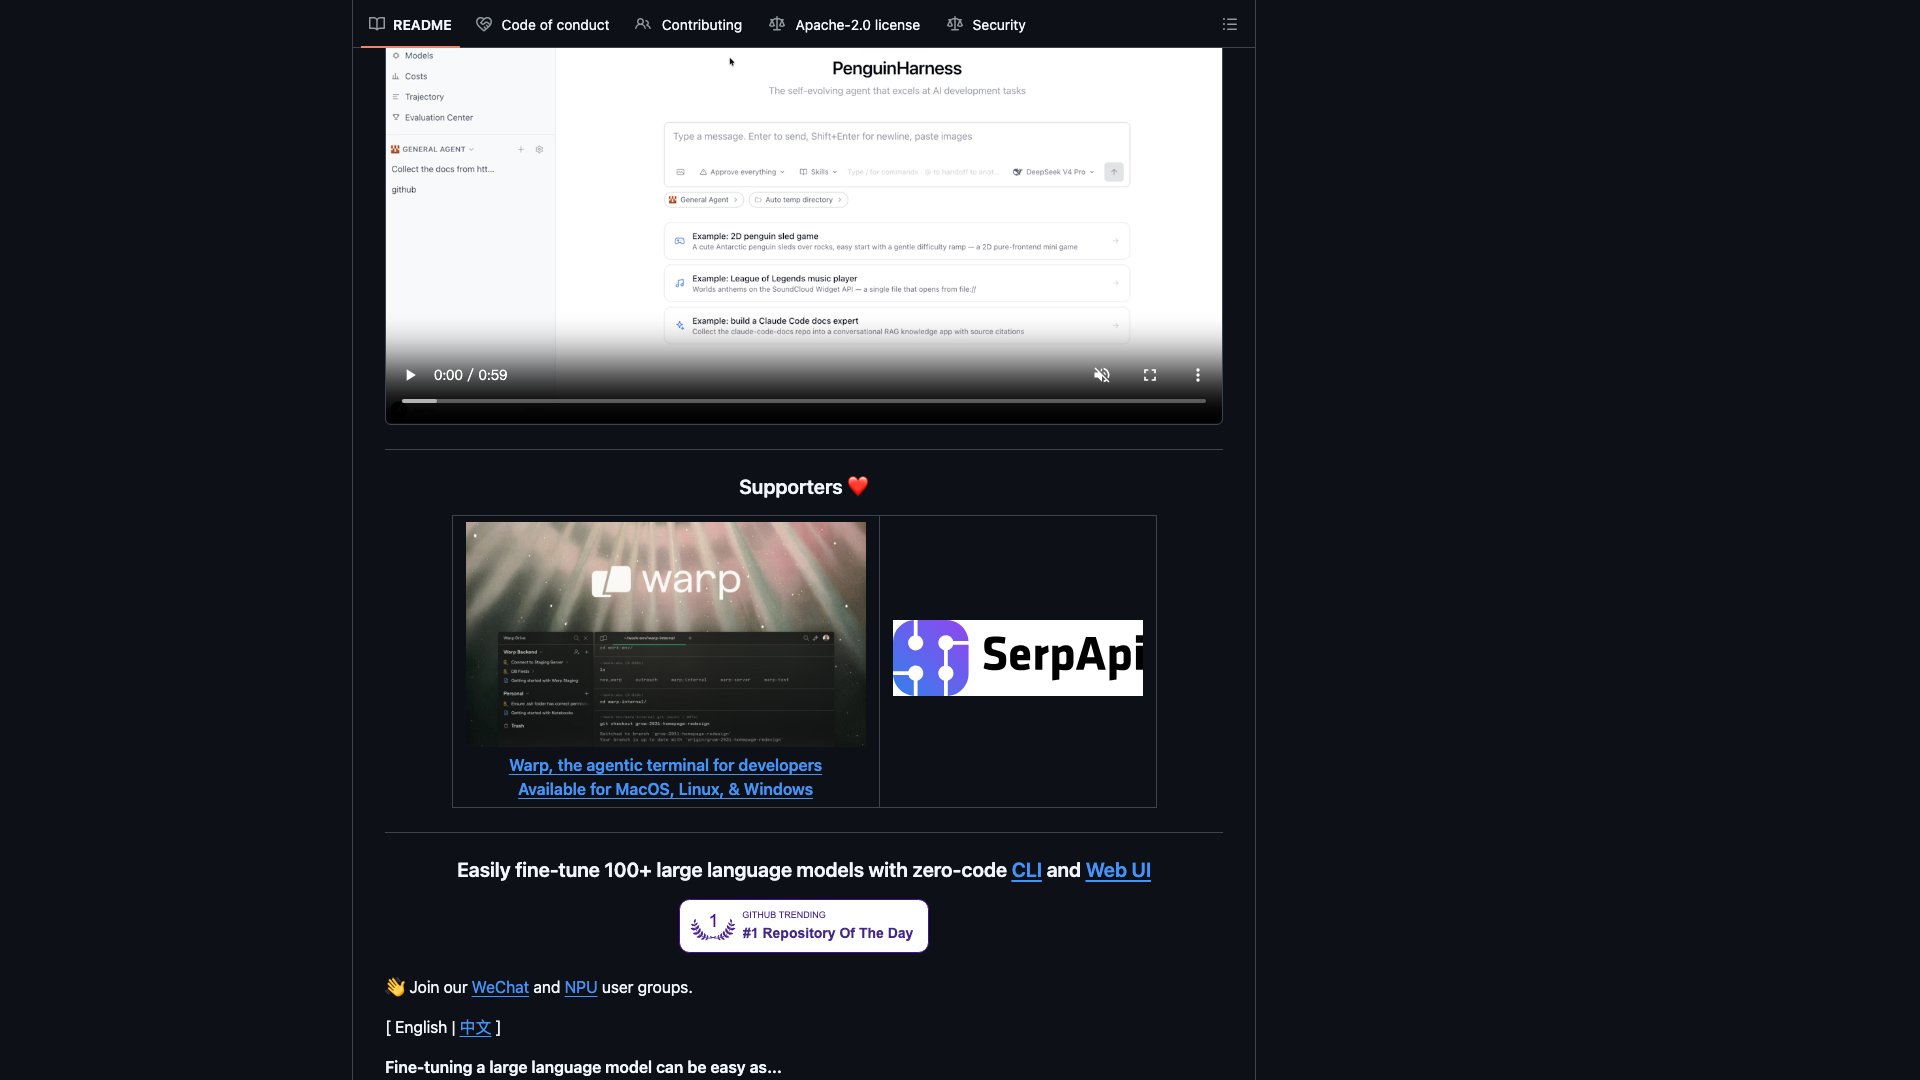Click the video time '0:00 / 0:59'
The height and width of the screenshot is (1080, 1920).
470,375
